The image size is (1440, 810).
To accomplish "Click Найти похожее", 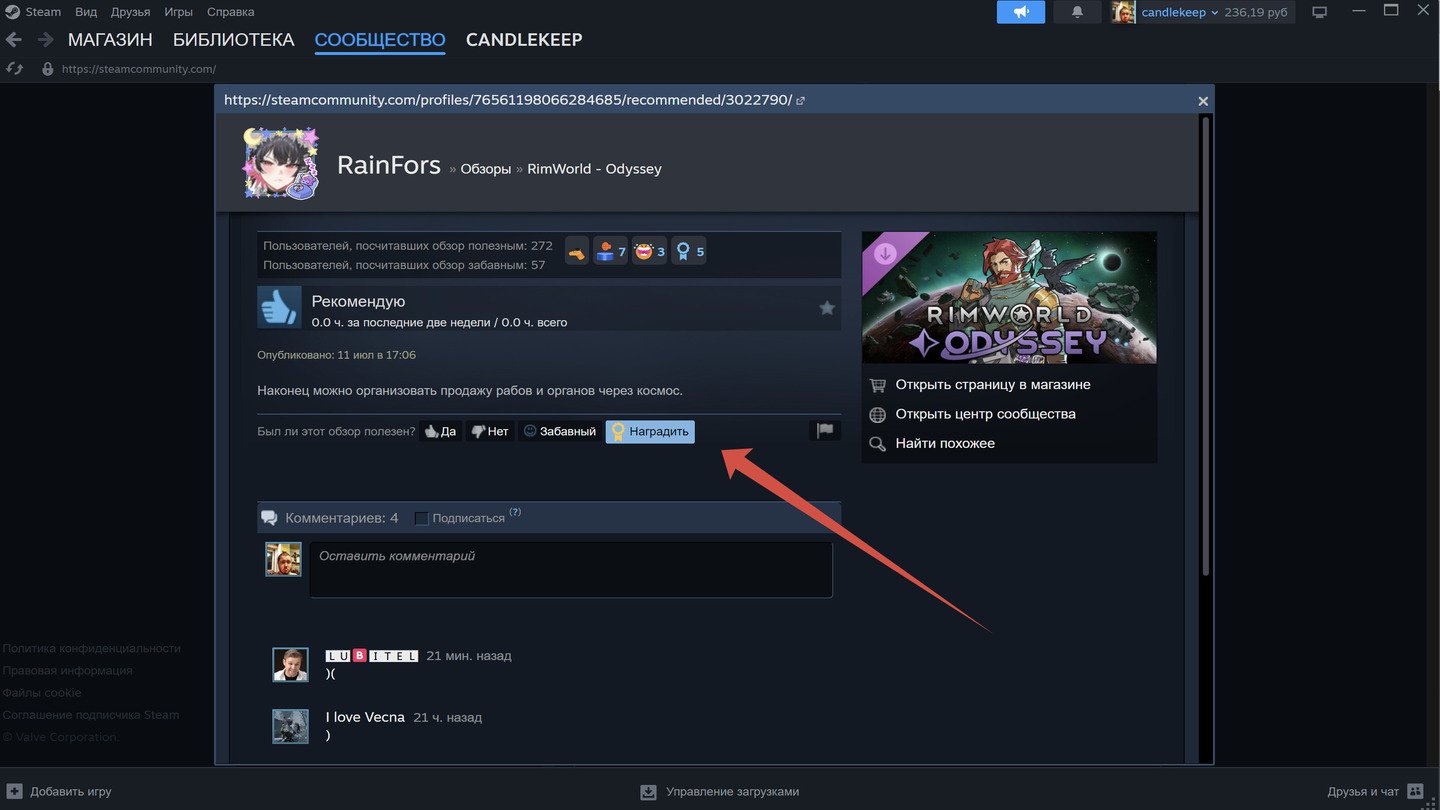I will pyautogui.click(x=945, y=443).
